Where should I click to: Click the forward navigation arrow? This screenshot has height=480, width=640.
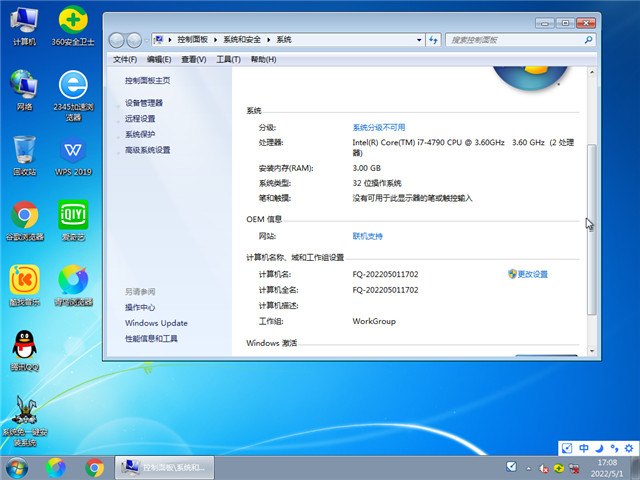(134, 40)
